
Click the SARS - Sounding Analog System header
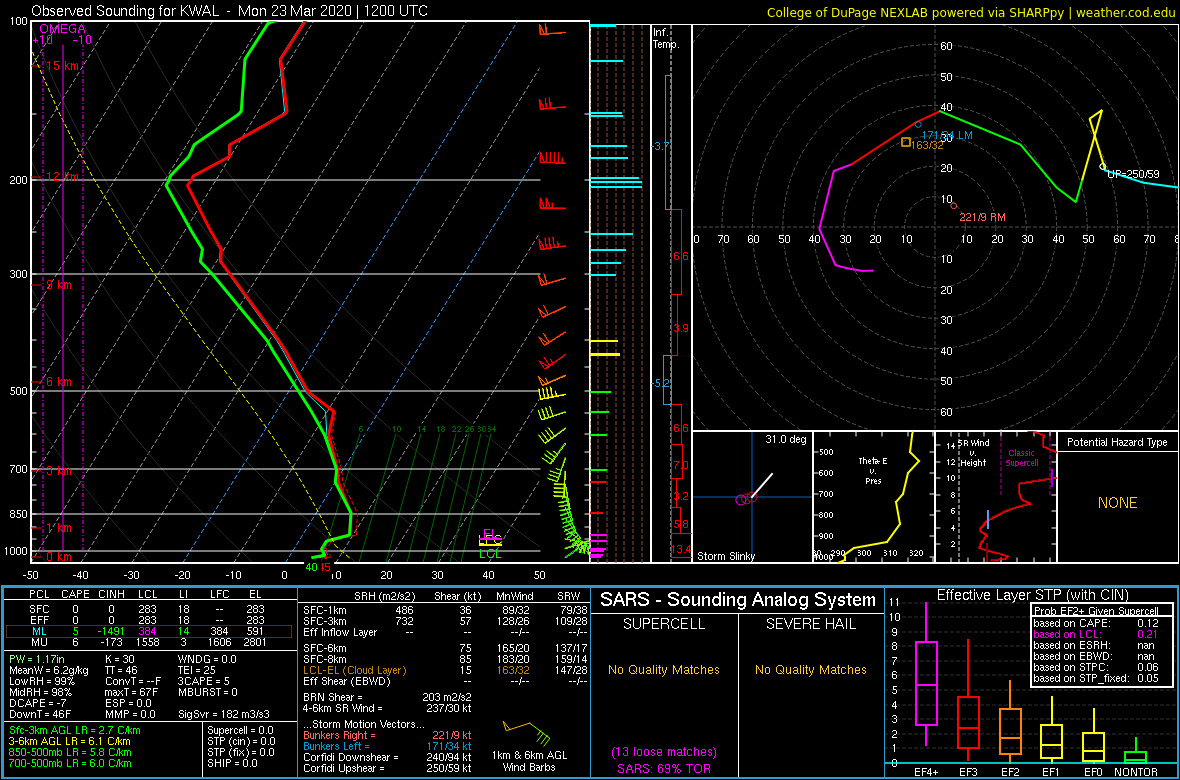pos(738,600)
